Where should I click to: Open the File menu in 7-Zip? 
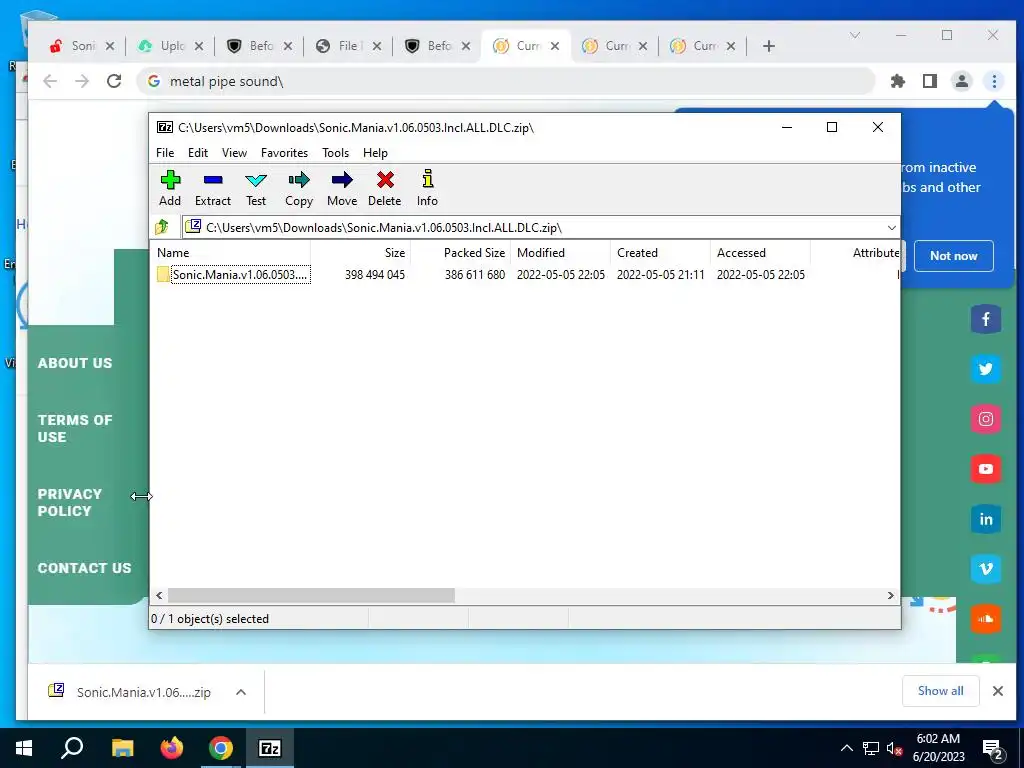(x=165, y=153)
